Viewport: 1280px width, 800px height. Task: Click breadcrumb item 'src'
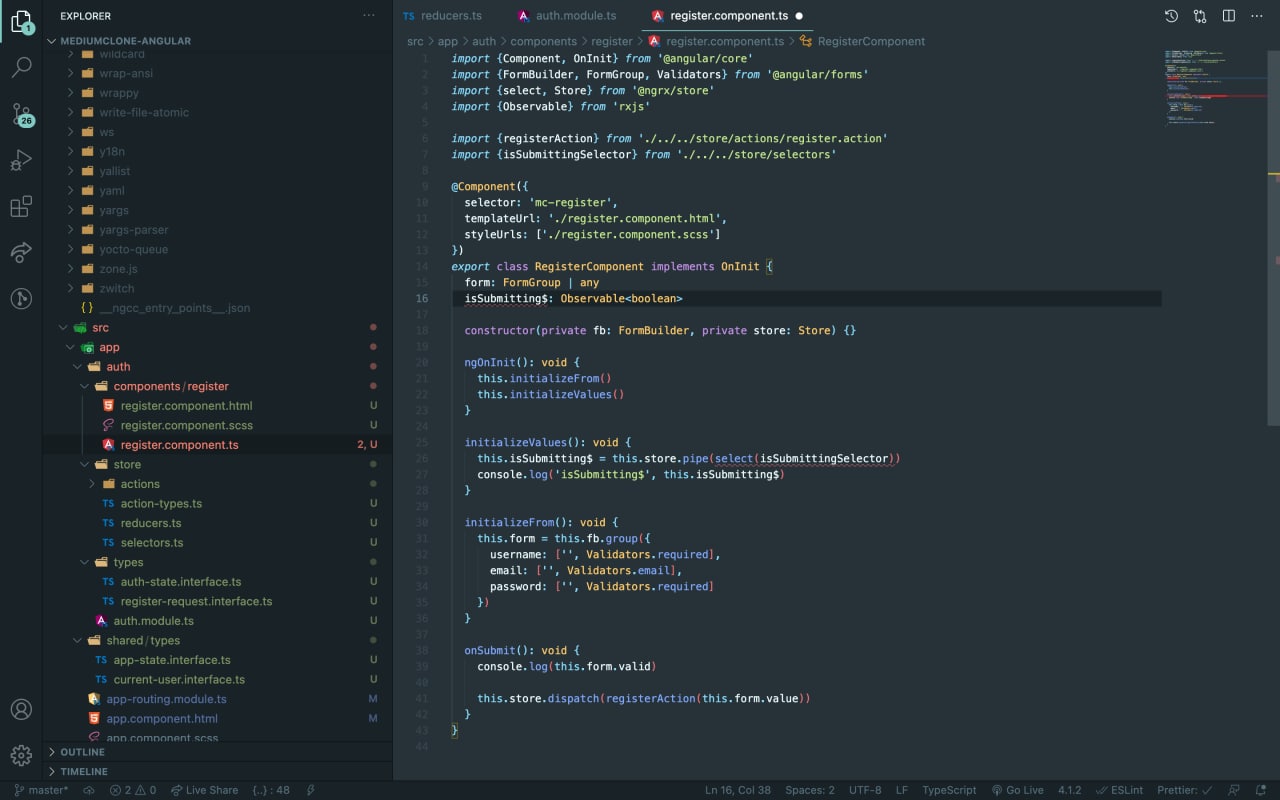(x=415, y=41)
